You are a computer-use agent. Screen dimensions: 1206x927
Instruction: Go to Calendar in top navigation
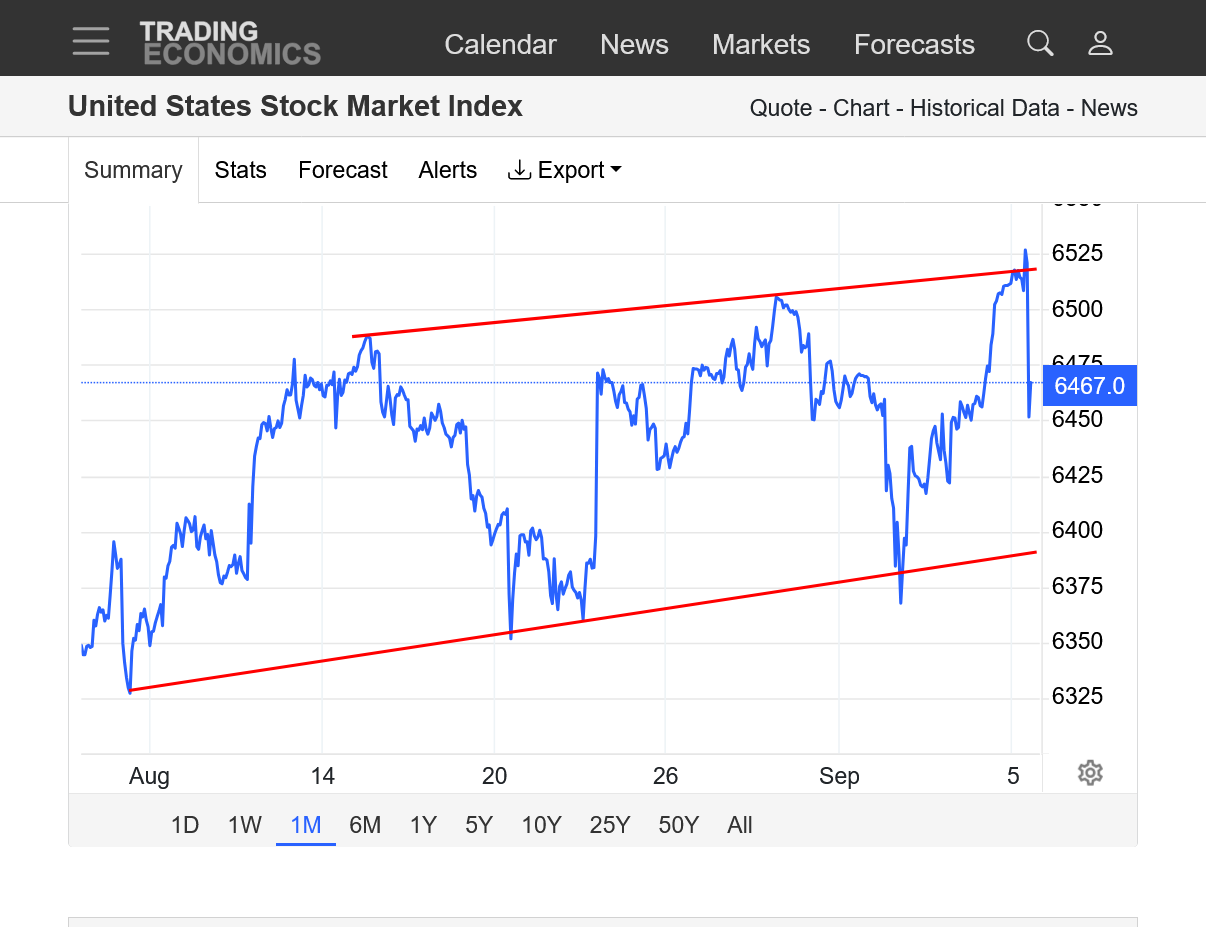[500, 44]
